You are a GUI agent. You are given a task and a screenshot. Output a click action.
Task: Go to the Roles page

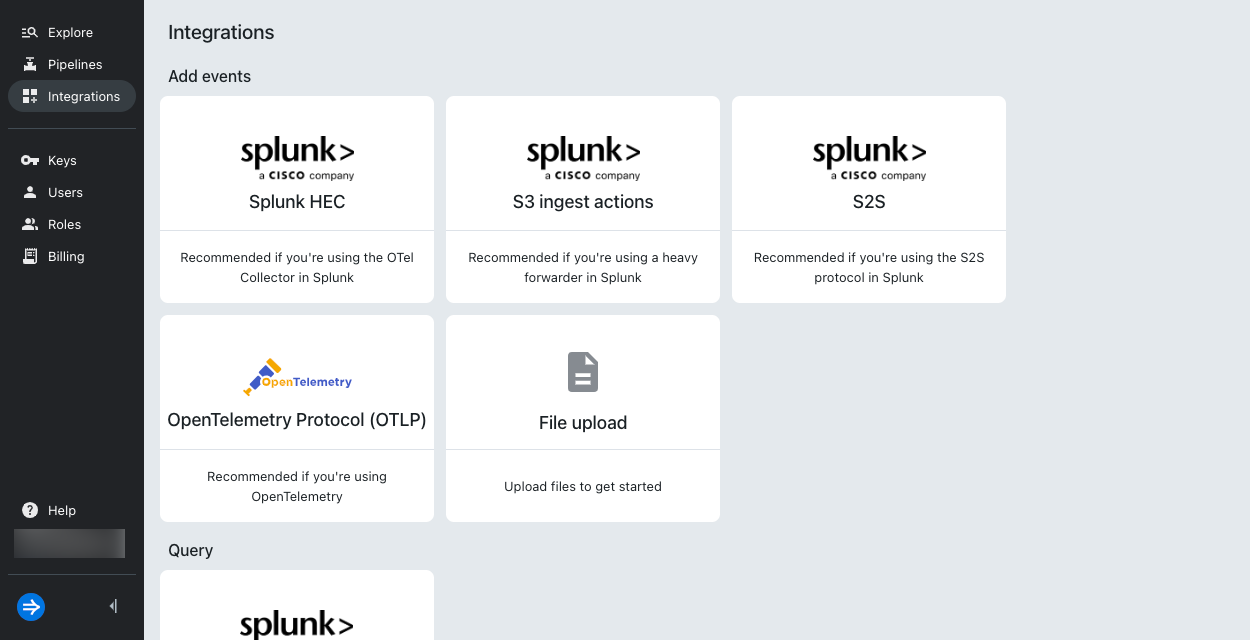(x=72, y=224)
